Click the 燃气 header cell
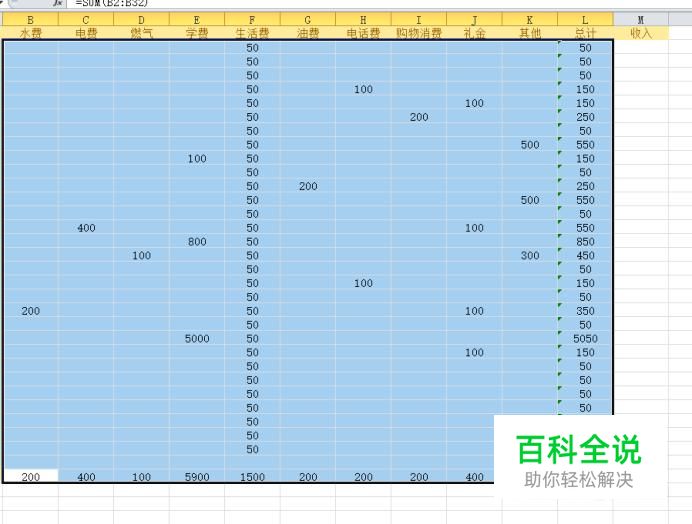 [x=141, y=33]
